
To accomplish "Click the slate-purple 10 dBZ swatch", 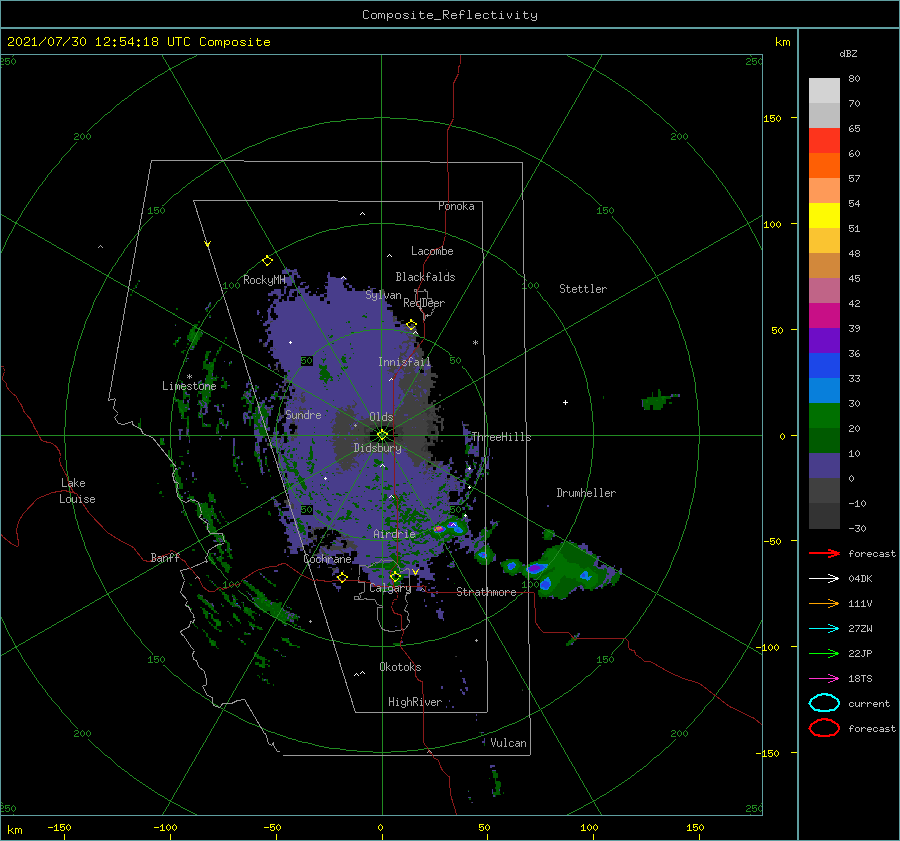I will (824, 465).
